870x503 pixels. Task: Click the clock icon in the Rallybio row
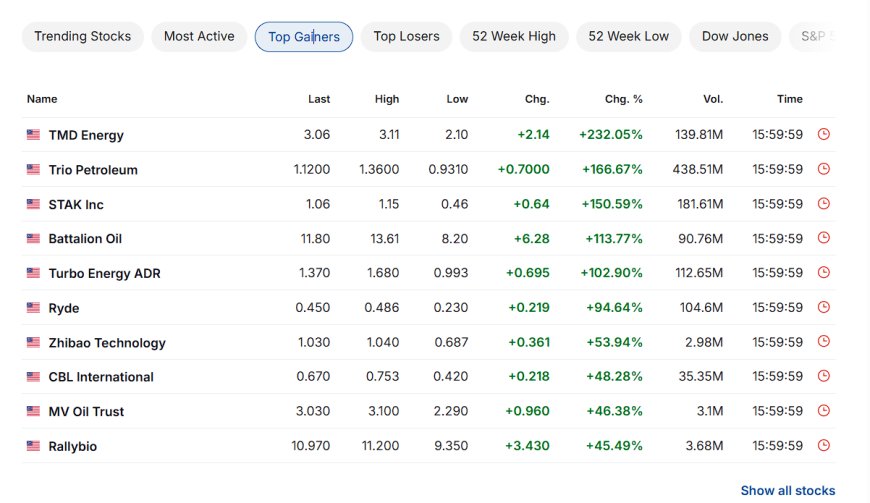[823, 445]
